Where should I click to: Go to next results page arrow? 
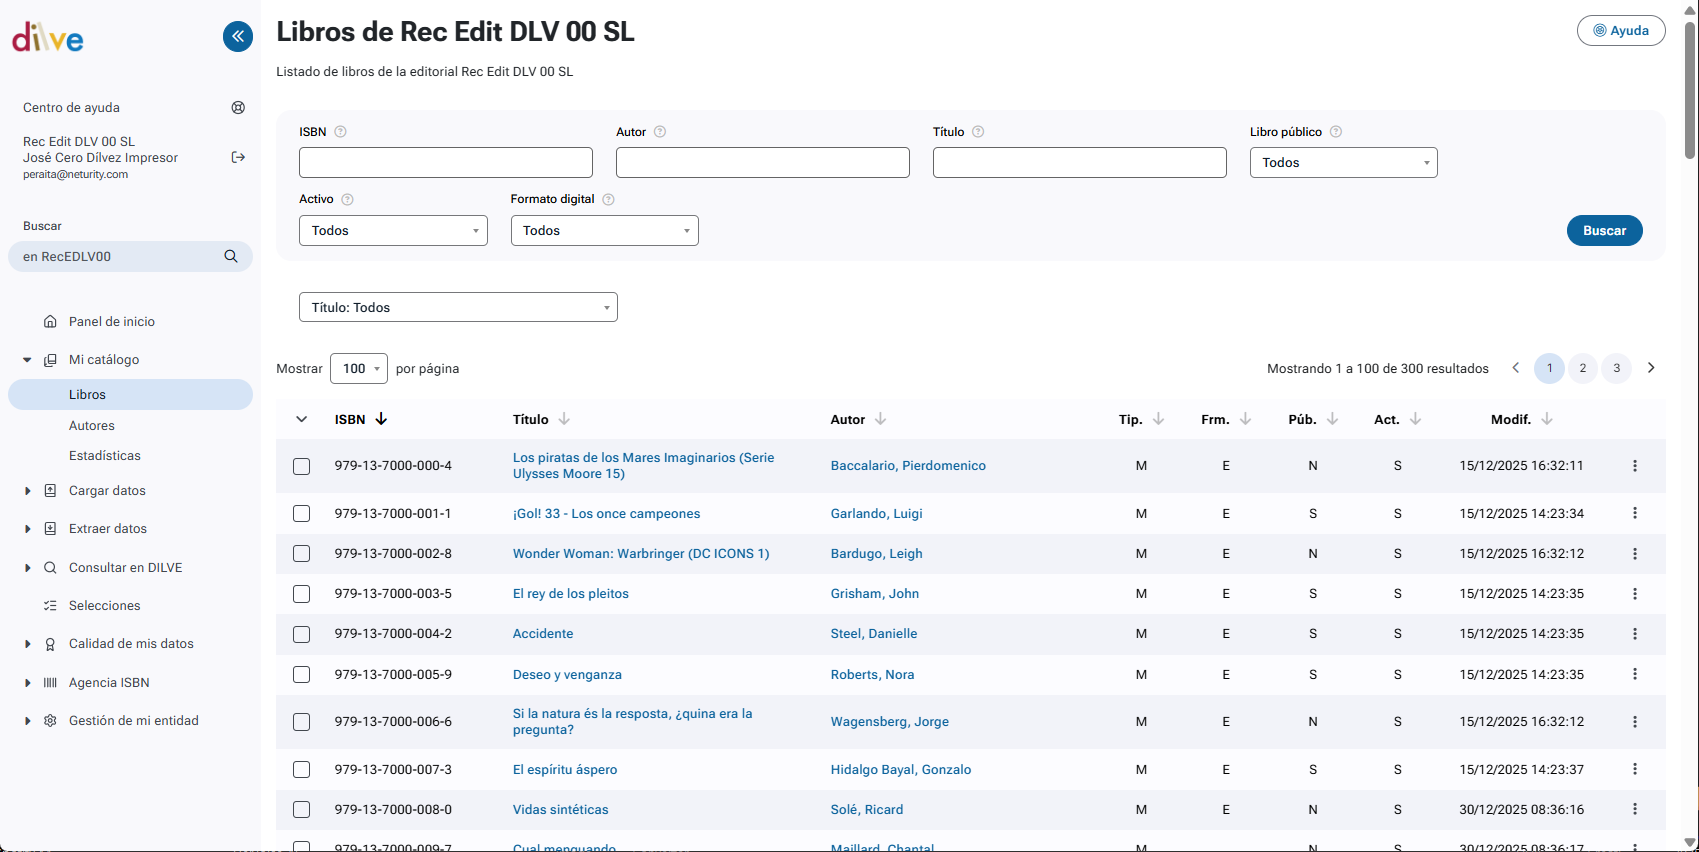[x=1651, y=368]
